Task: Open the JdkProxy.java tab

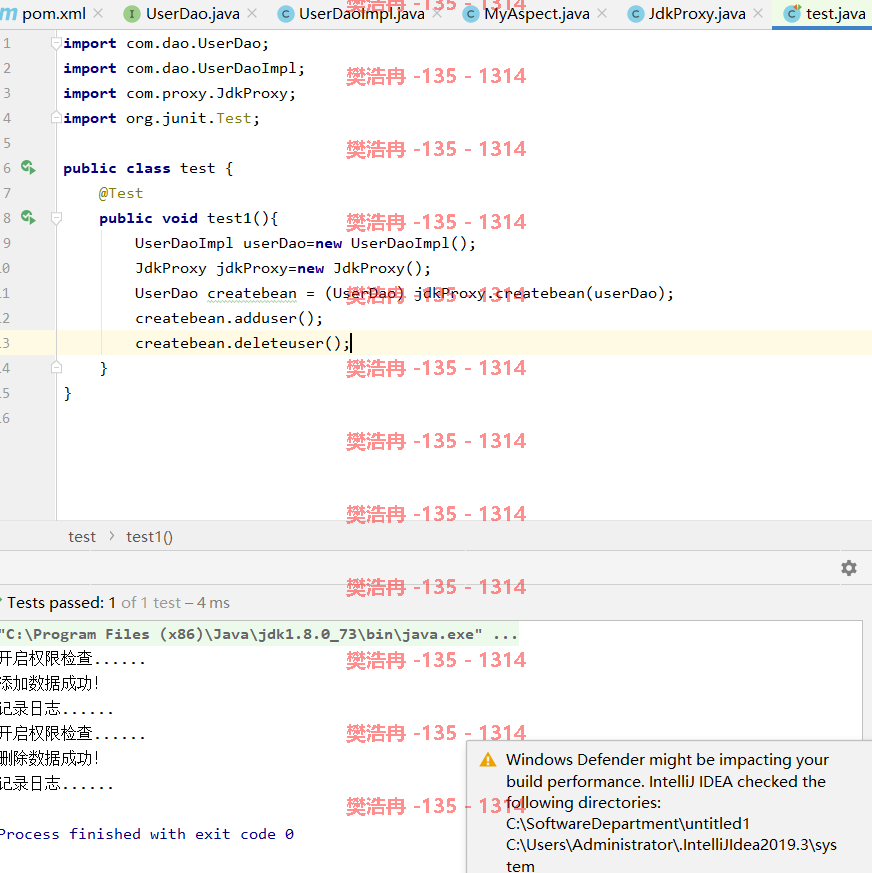Action: click(697, 13)
